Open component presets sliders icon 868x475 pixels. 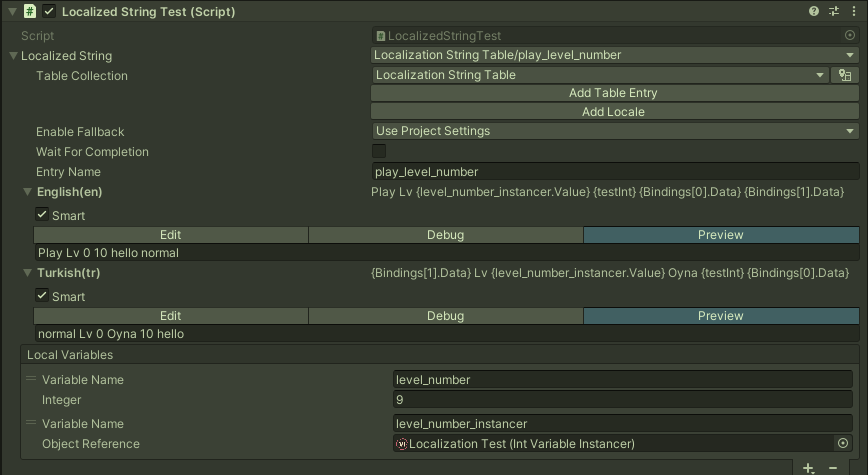click(833, 11)
